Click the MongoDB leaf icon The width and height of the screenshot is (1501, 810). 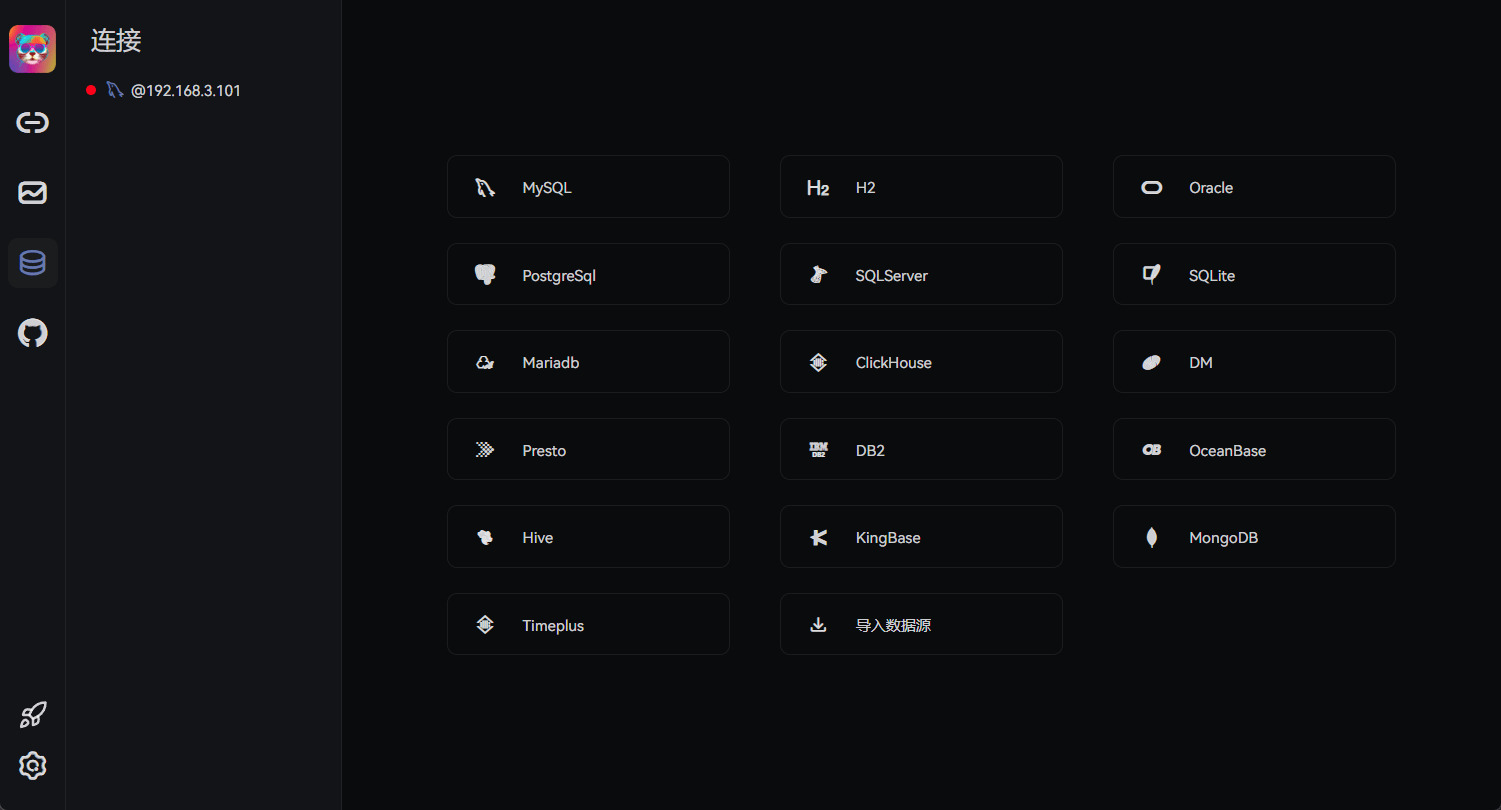coord(1151,538)
